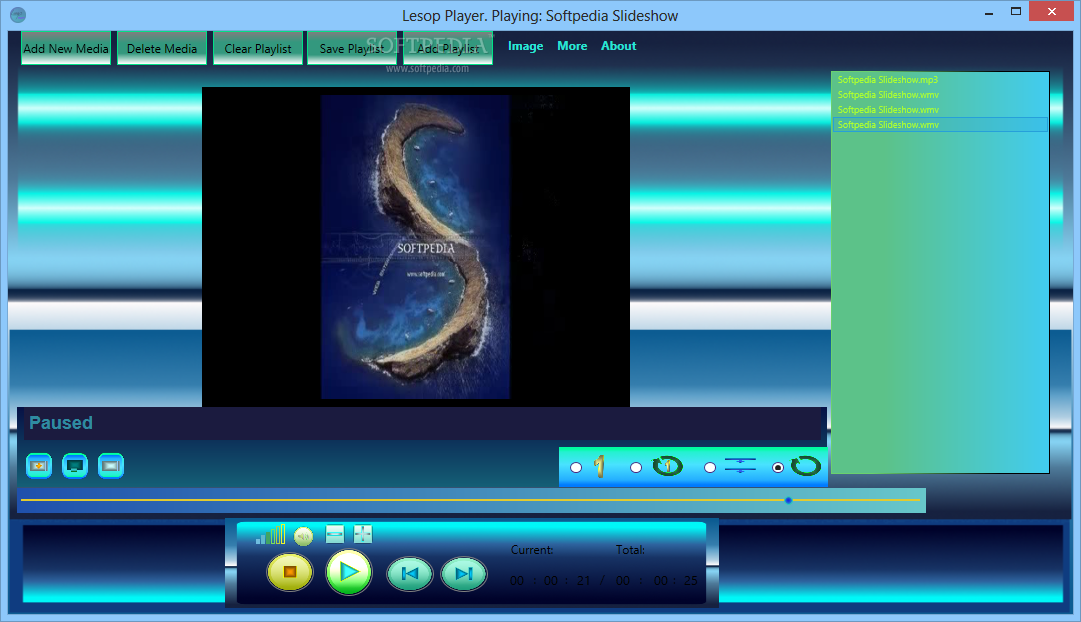Increase volume with the plus icon
This screenshot has width=1081, height=622.
coord(363,534)
